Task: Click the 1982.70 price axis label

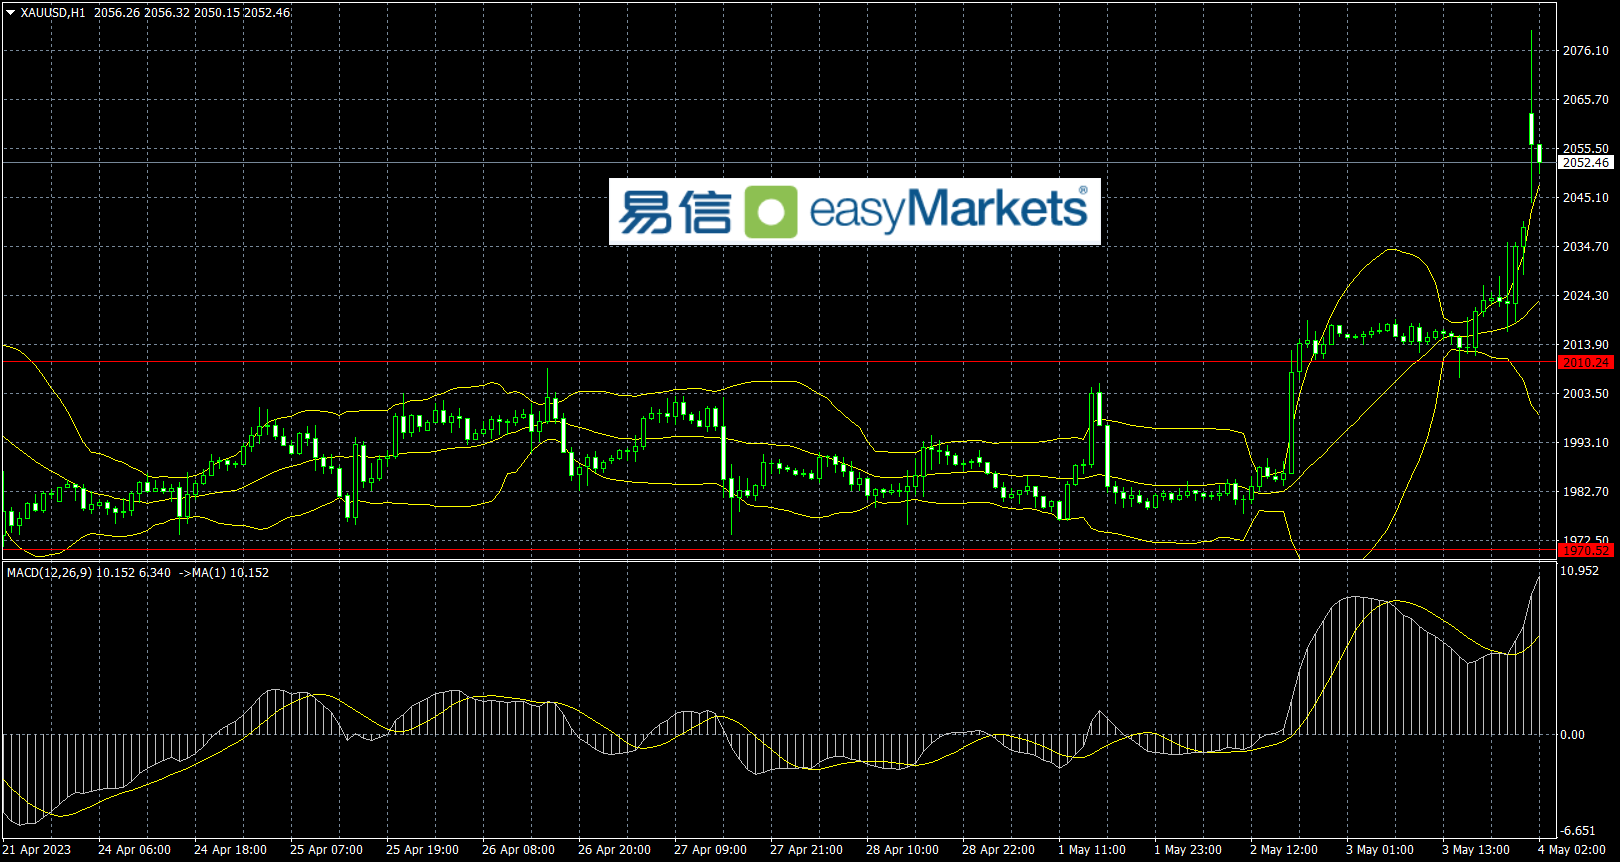Action: coord(1586,492)
